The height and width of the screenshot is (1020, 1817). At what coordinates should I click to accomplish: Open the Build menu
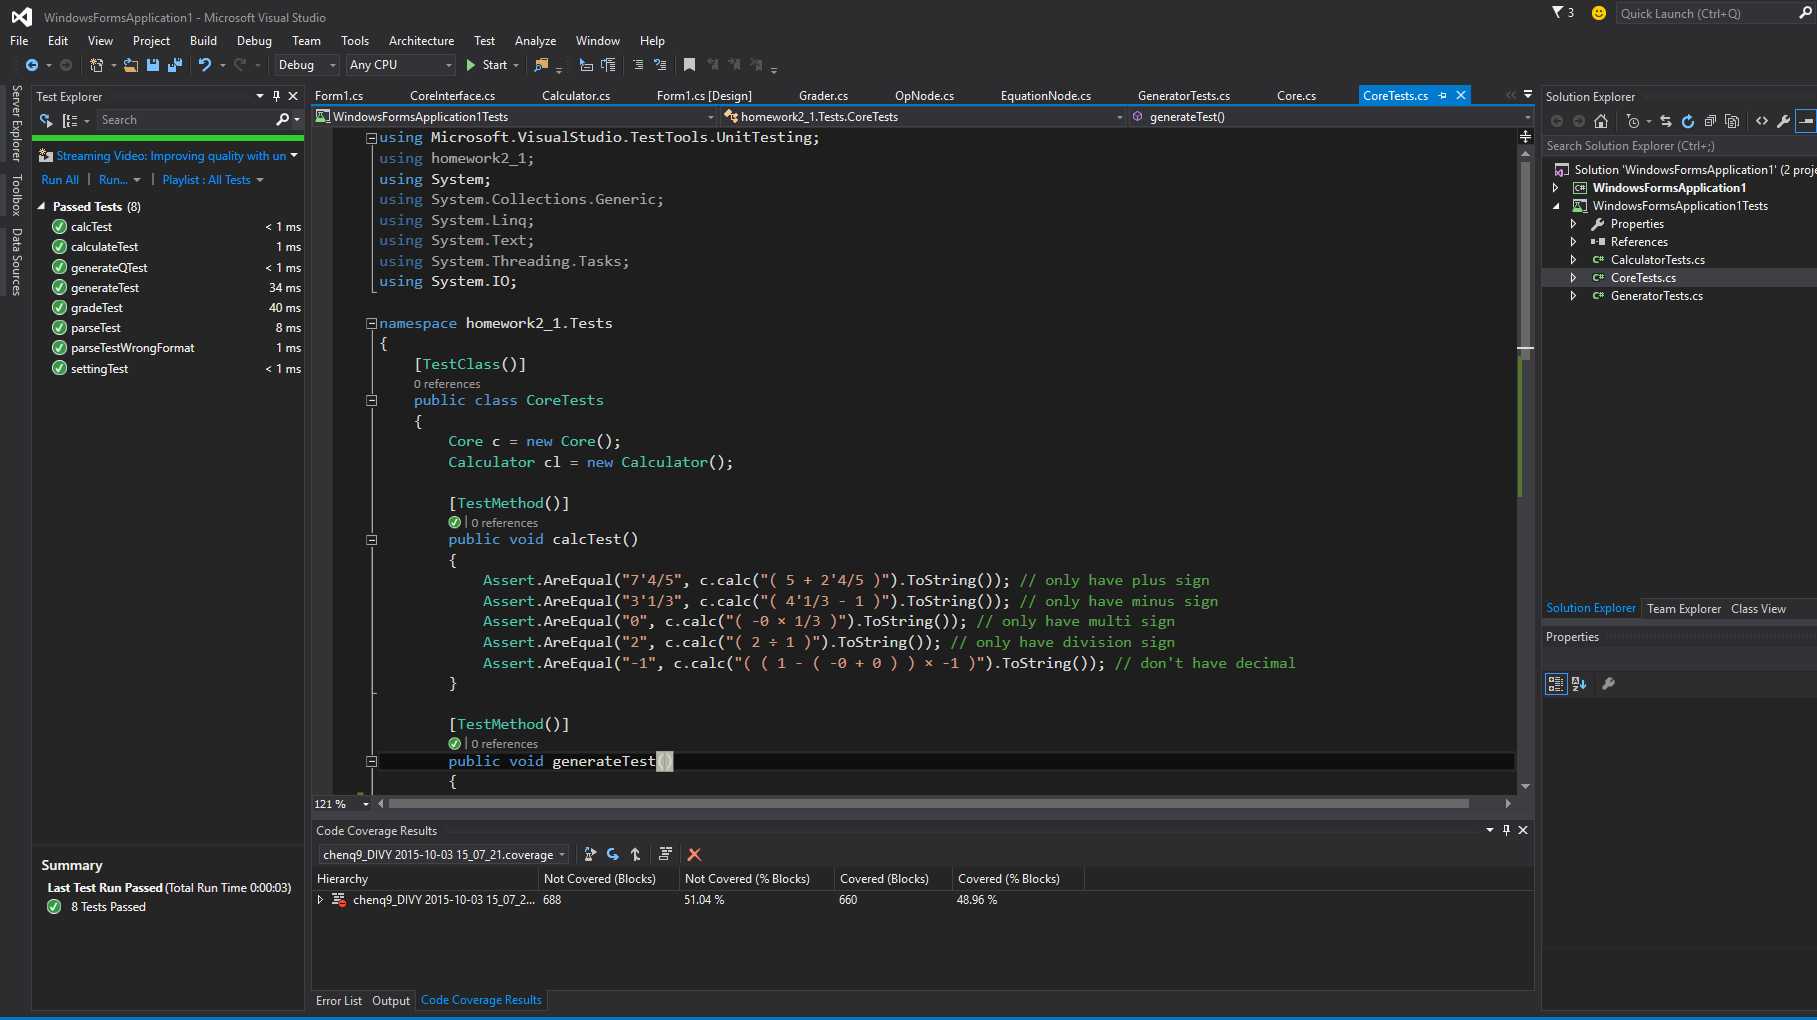coord(203,41)
